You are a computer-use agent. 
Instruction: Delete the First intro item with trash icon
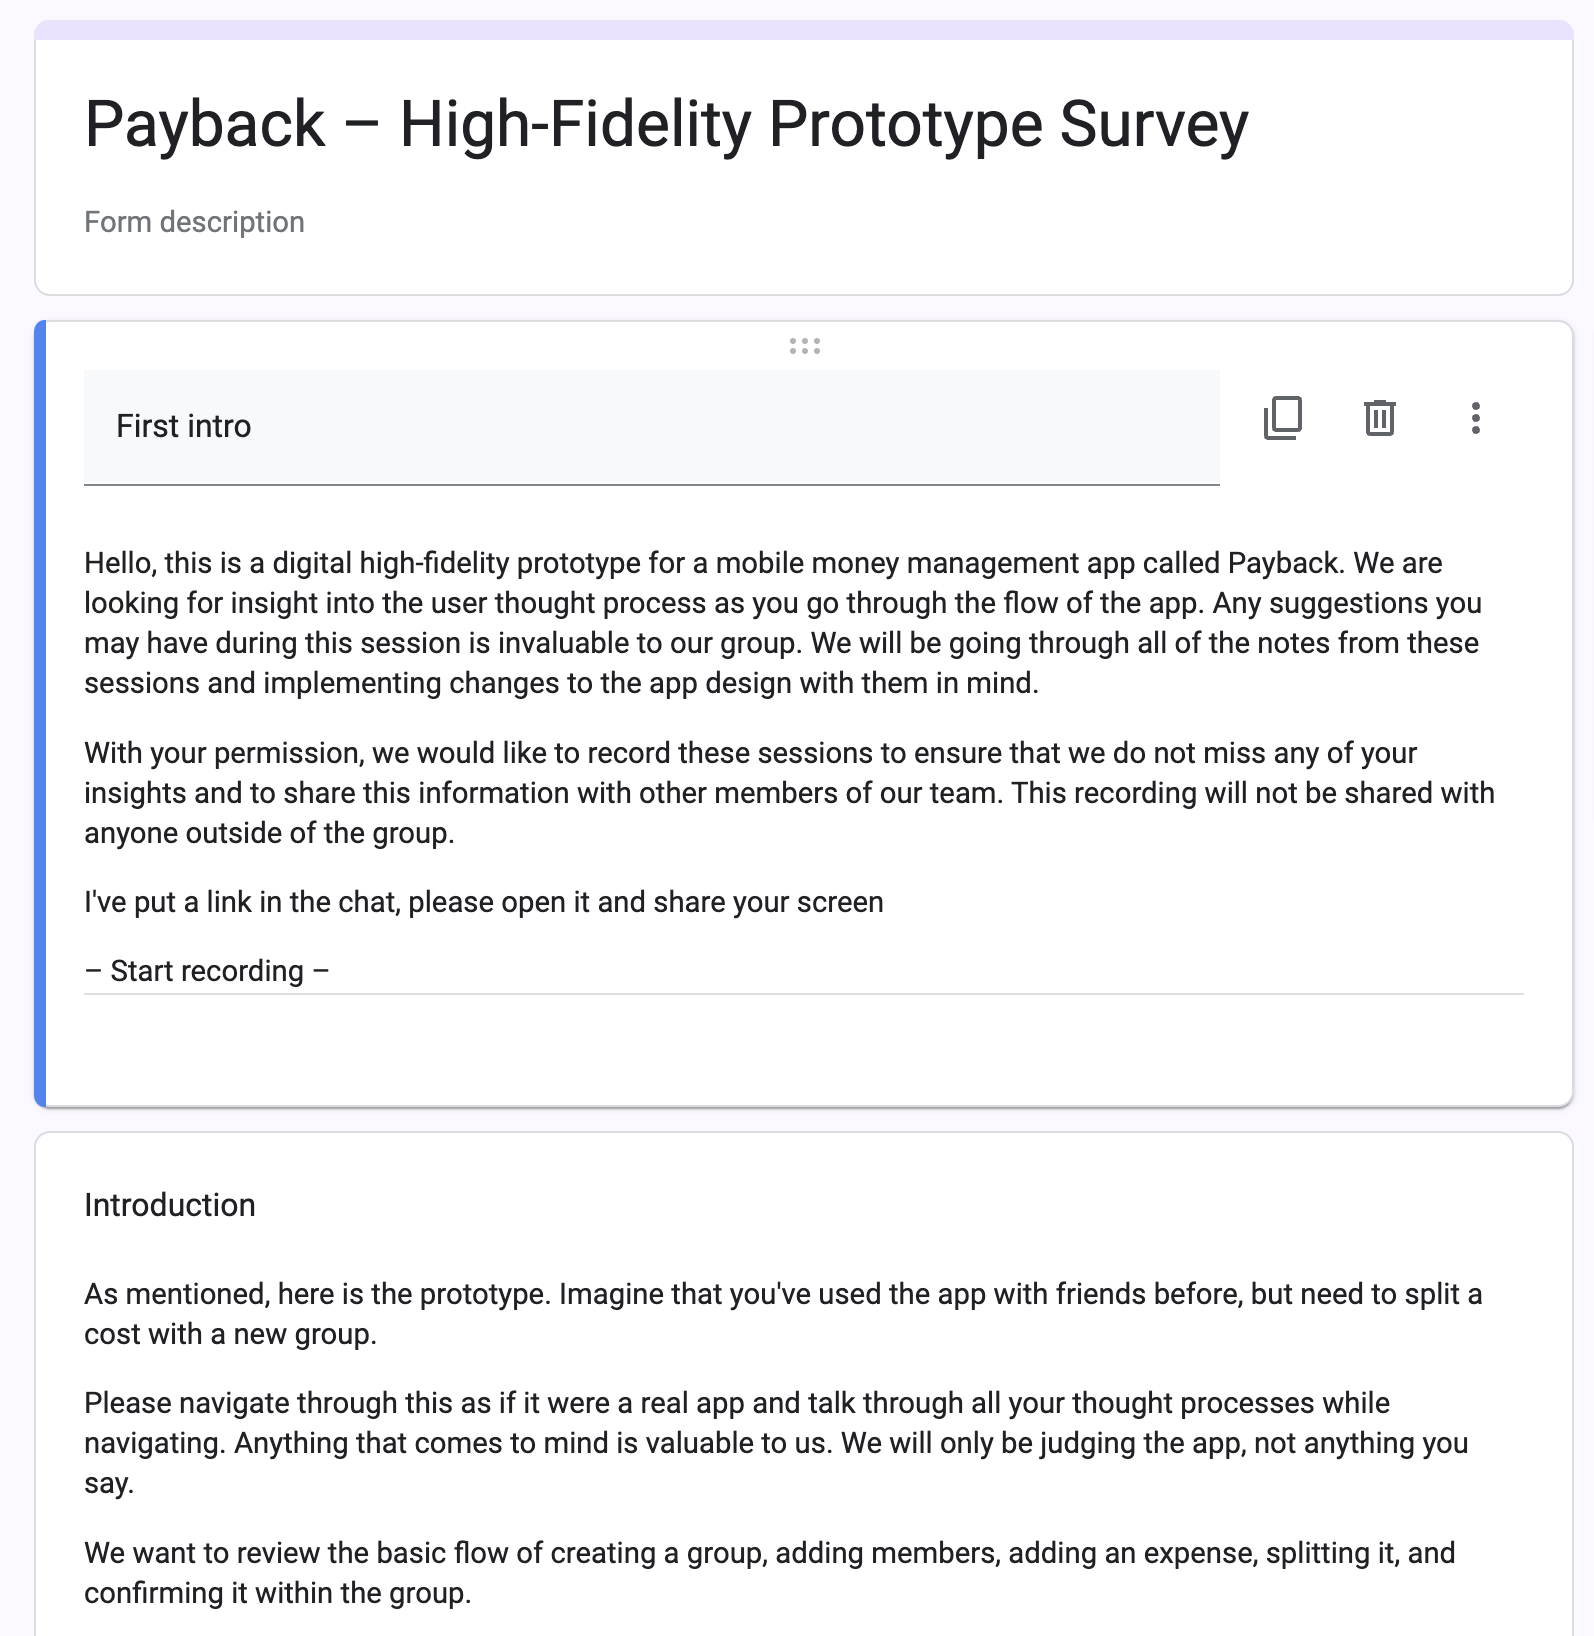click(x=1380, y=418)
